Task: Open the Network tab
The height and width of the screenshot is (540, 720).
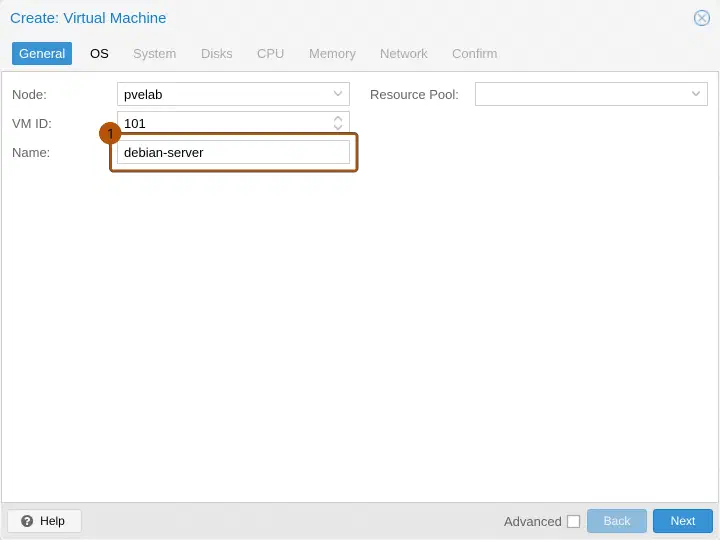Action: coord(404,53)
